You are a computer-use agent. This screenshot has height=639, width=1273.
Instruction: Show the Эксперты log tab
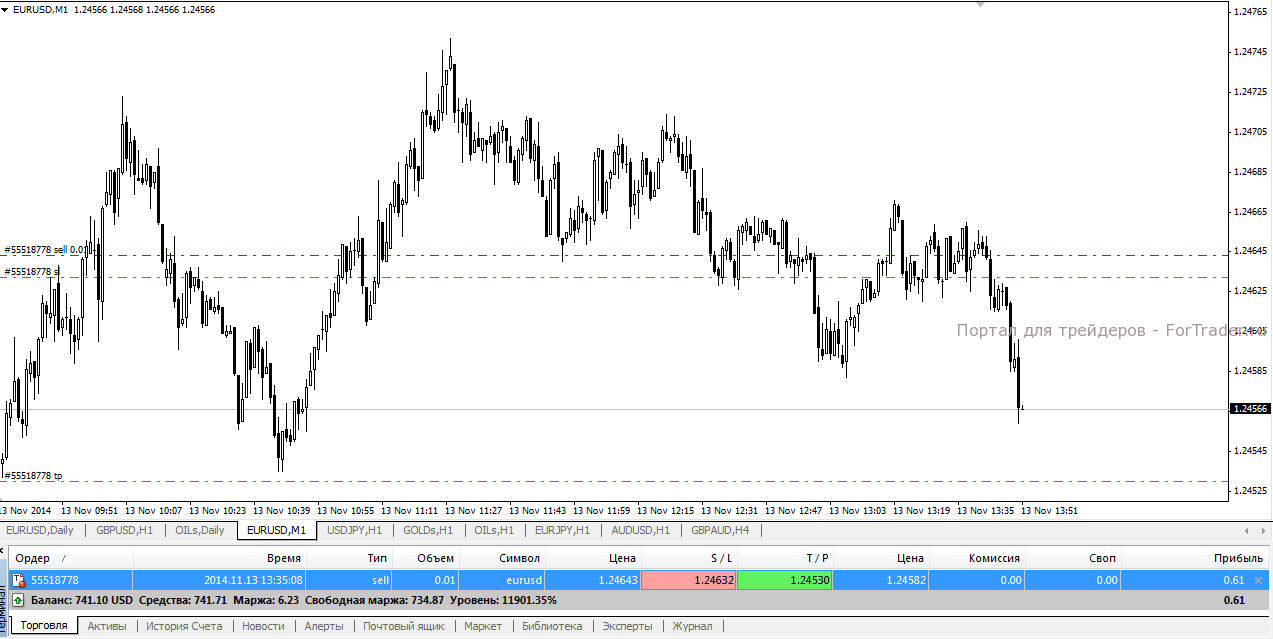point(627,626)
